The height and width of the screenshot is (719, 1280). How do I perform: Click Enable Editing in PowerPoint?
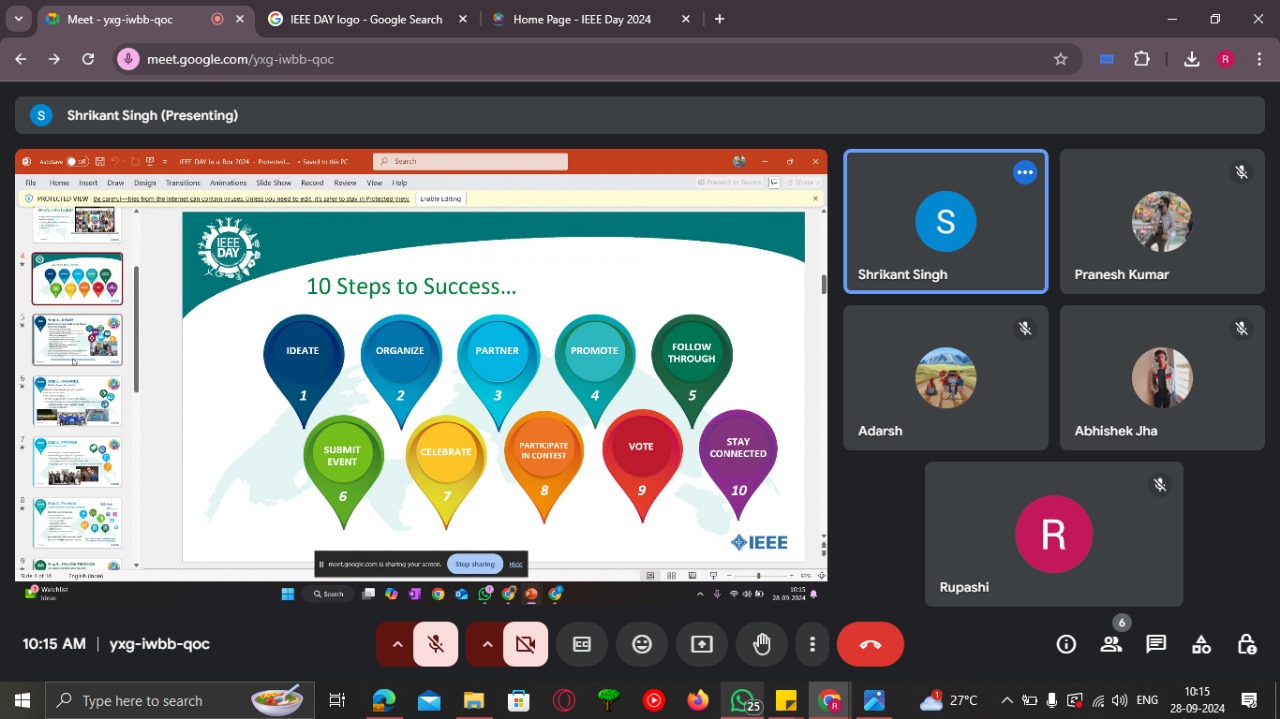(x=440, y=198)
